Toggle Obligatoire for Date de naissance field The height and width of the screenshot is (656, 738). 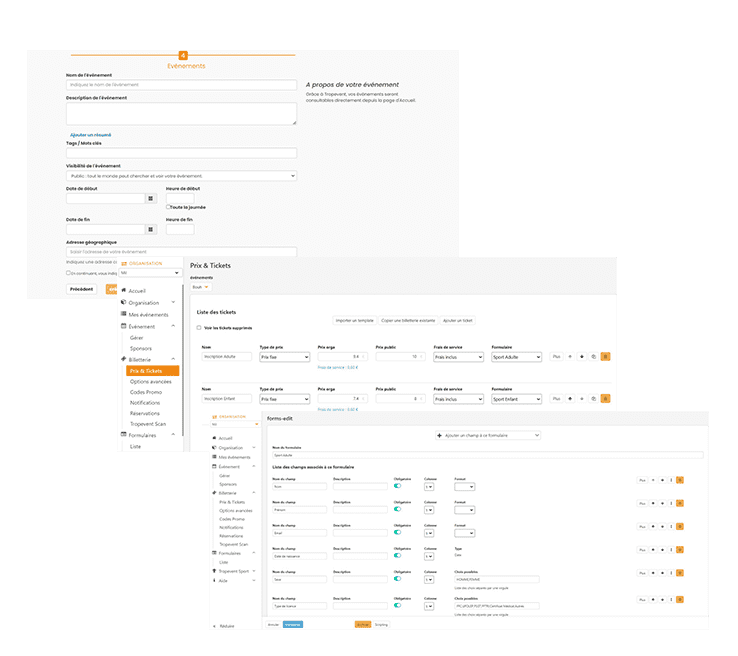tap(398, 555)
